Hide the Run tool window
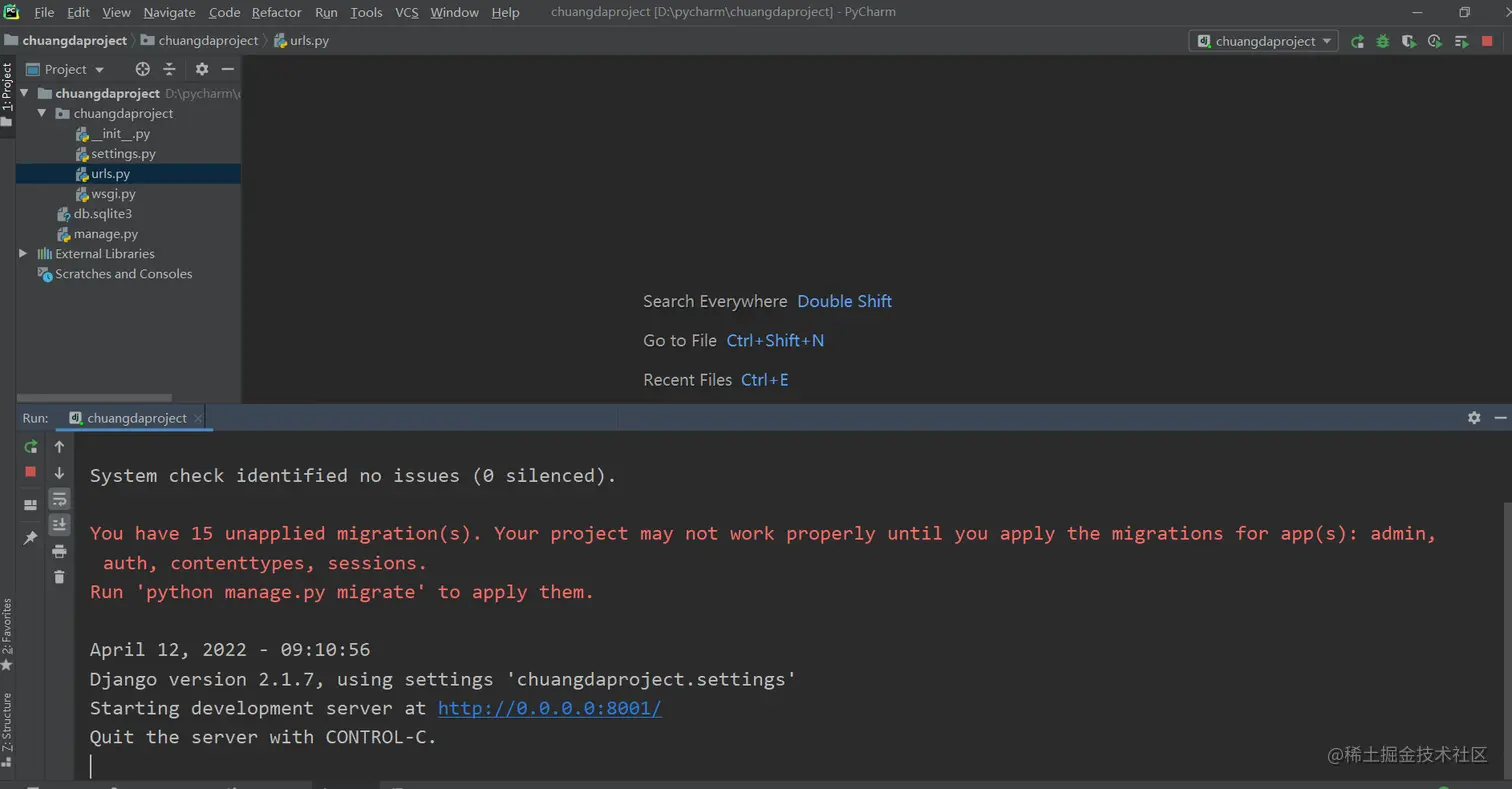Image resolution: width=1512 pixels, height=789 pixels. point(1500,418)
